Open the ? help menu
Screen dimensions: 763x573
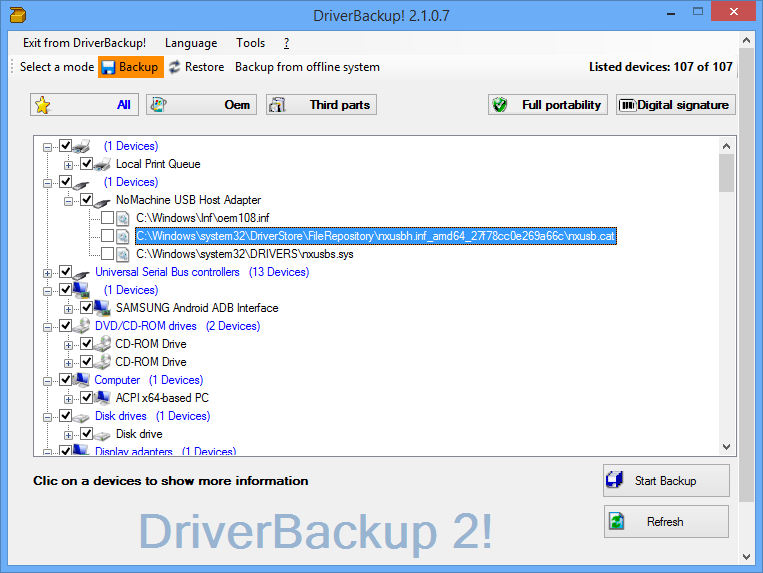(x=286, y=43)
